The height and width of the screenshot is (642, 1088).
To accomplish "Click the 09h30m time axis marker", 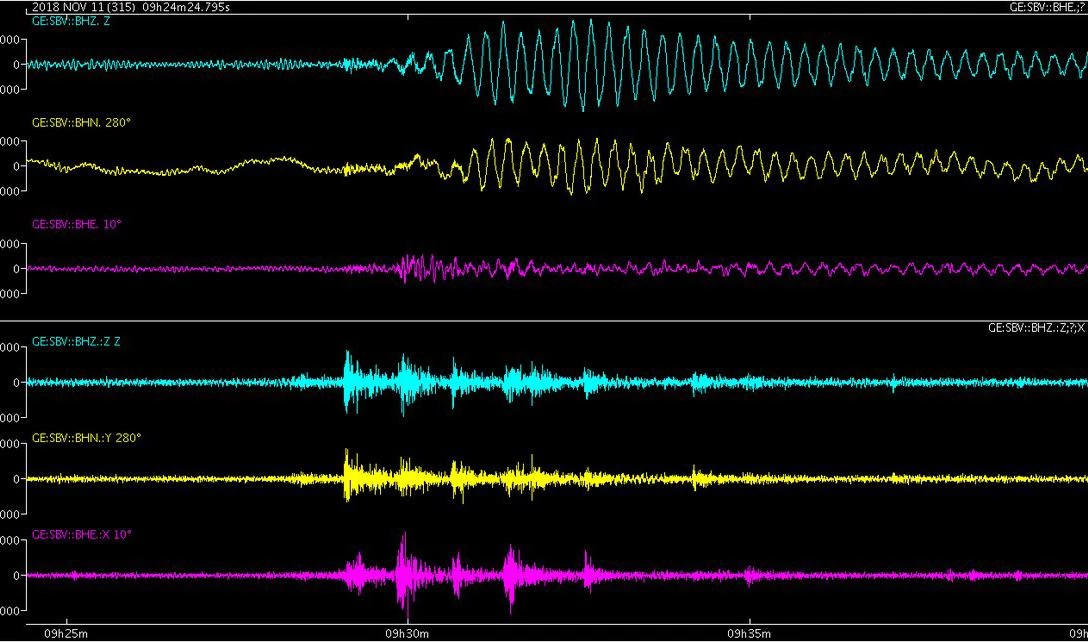I will click(x=408, y=632).
